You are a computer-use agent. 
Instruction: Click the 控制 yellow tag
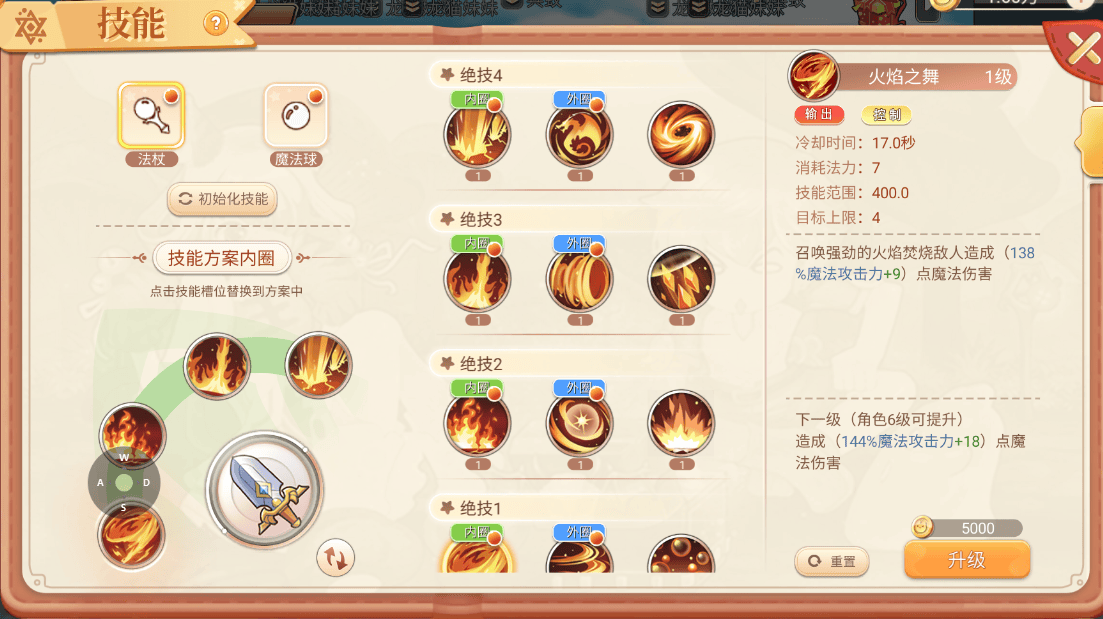tap(886, 114)
